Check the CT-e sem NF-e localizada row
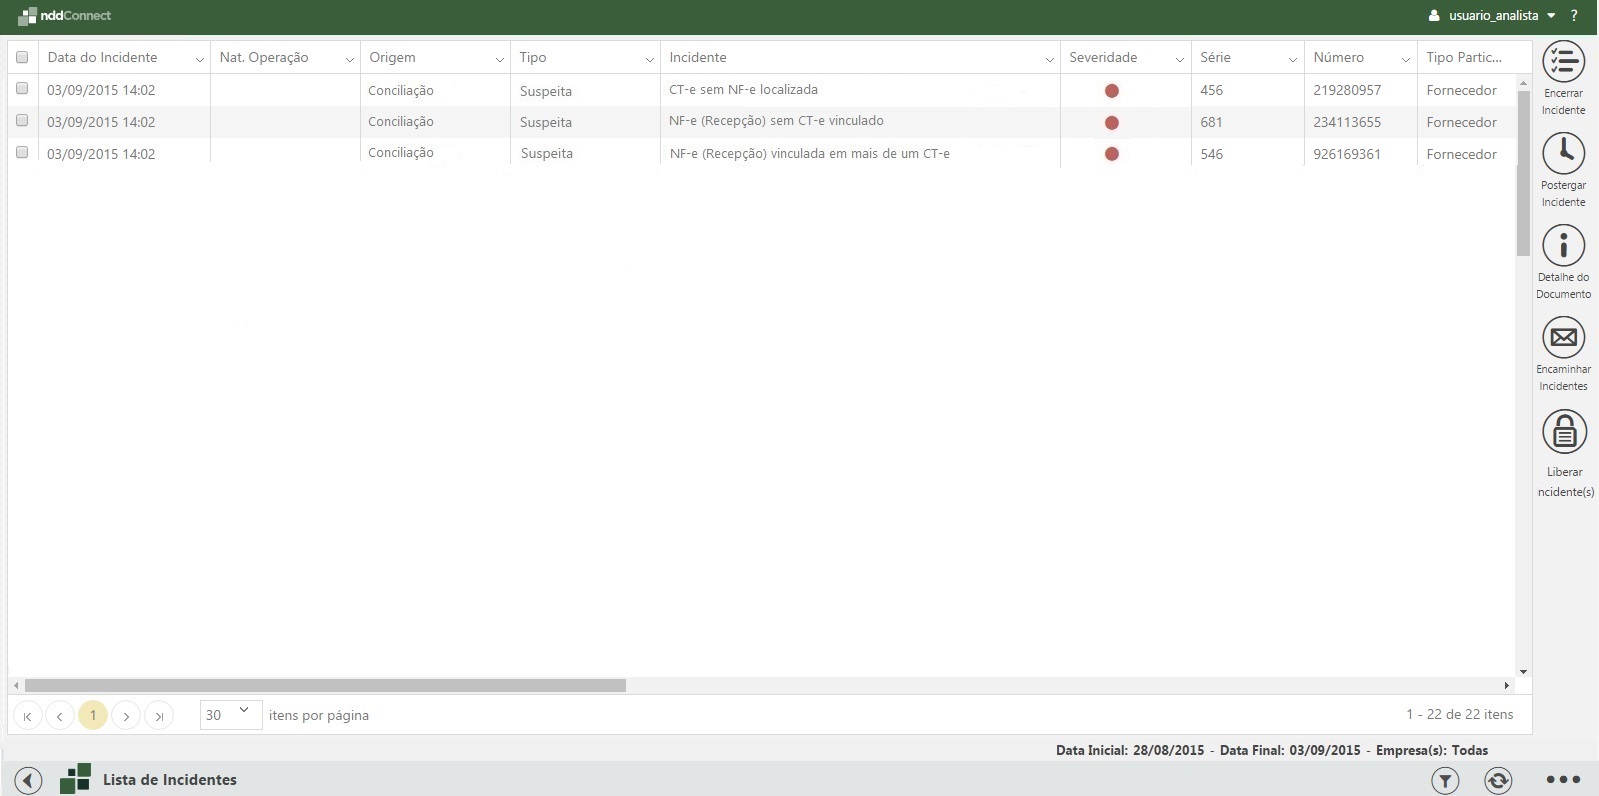1599x796 pixels. tap(22, 89)
